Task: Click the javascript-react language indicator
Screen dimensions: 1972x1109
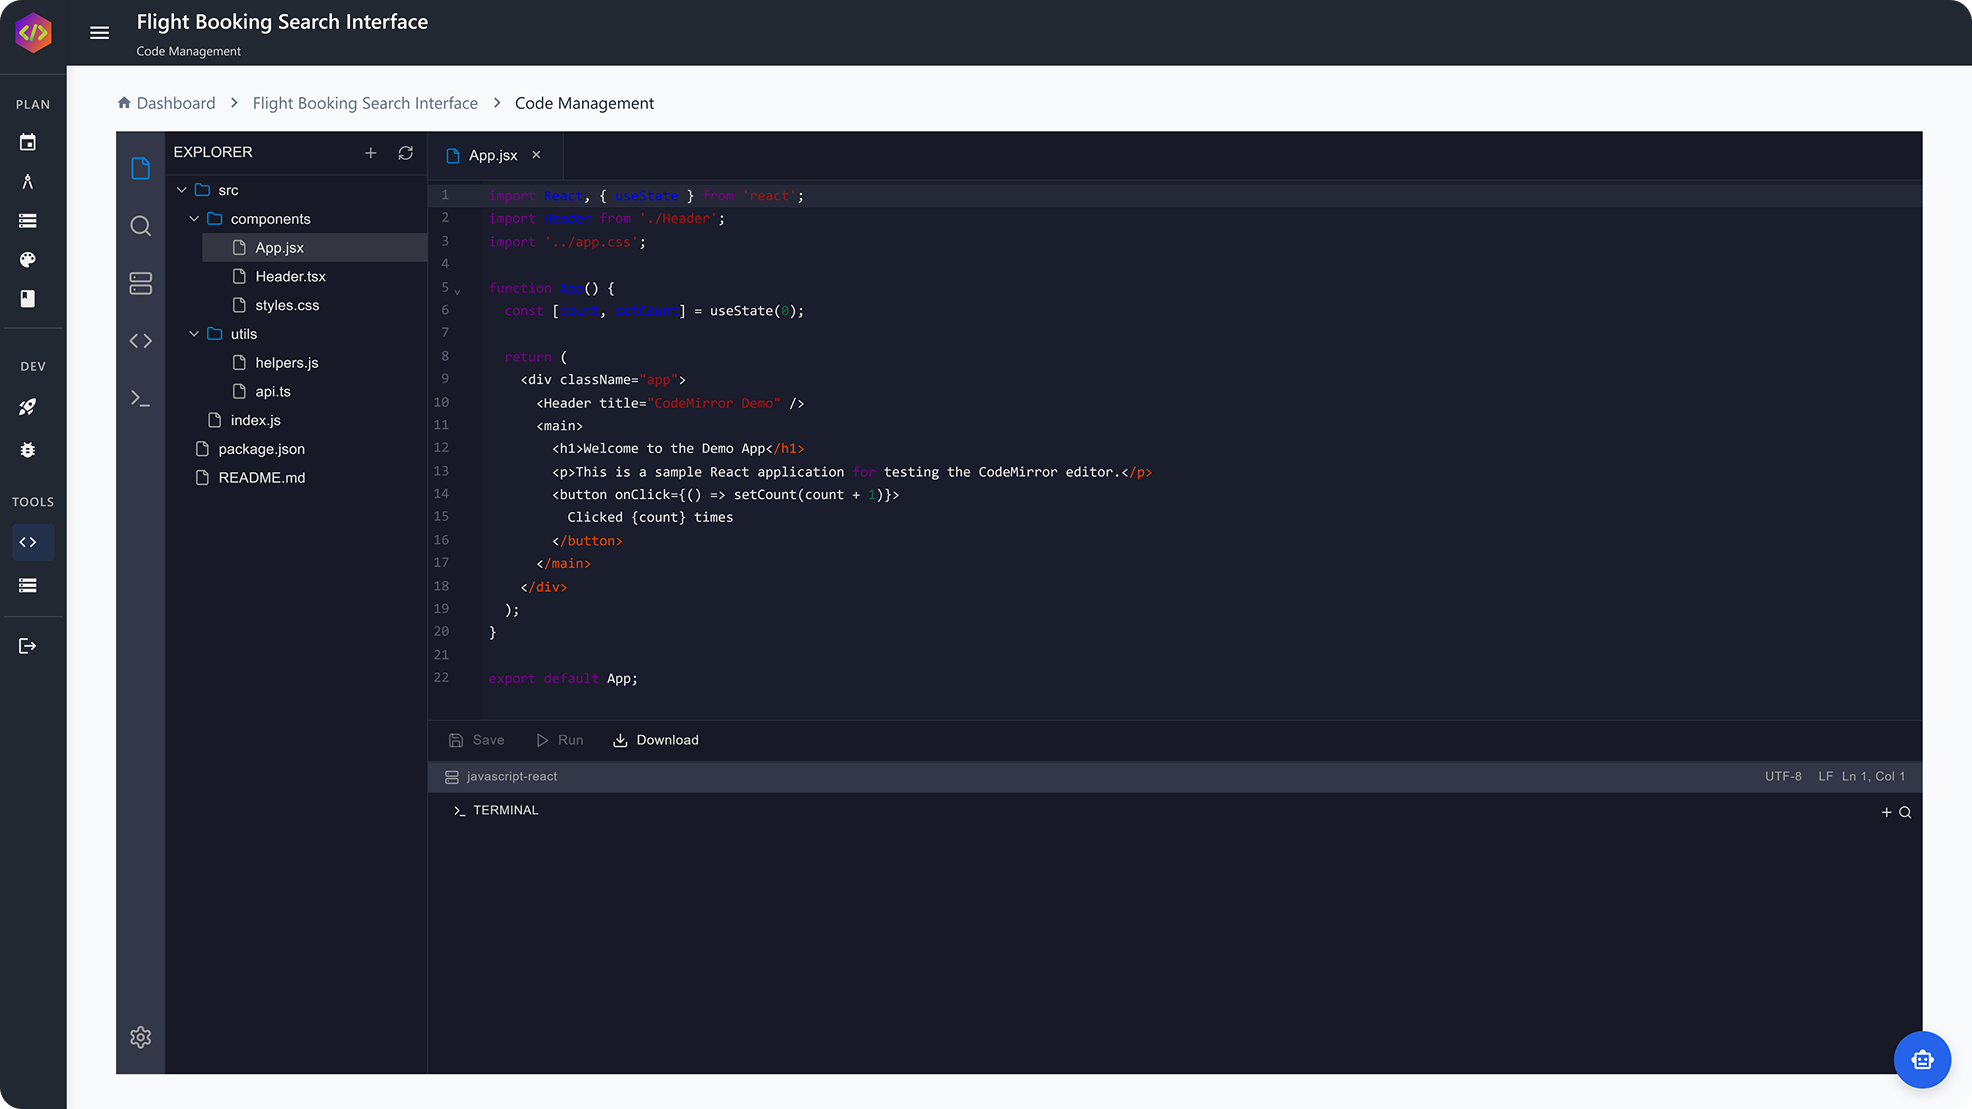Action: tap(501, 777)
